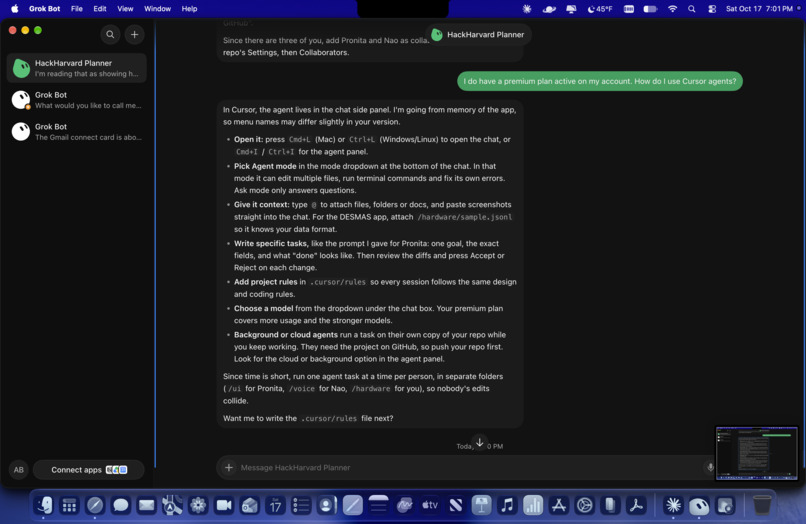Click "Want me to write the .cursor/rules" line

[x=308, y=419]
